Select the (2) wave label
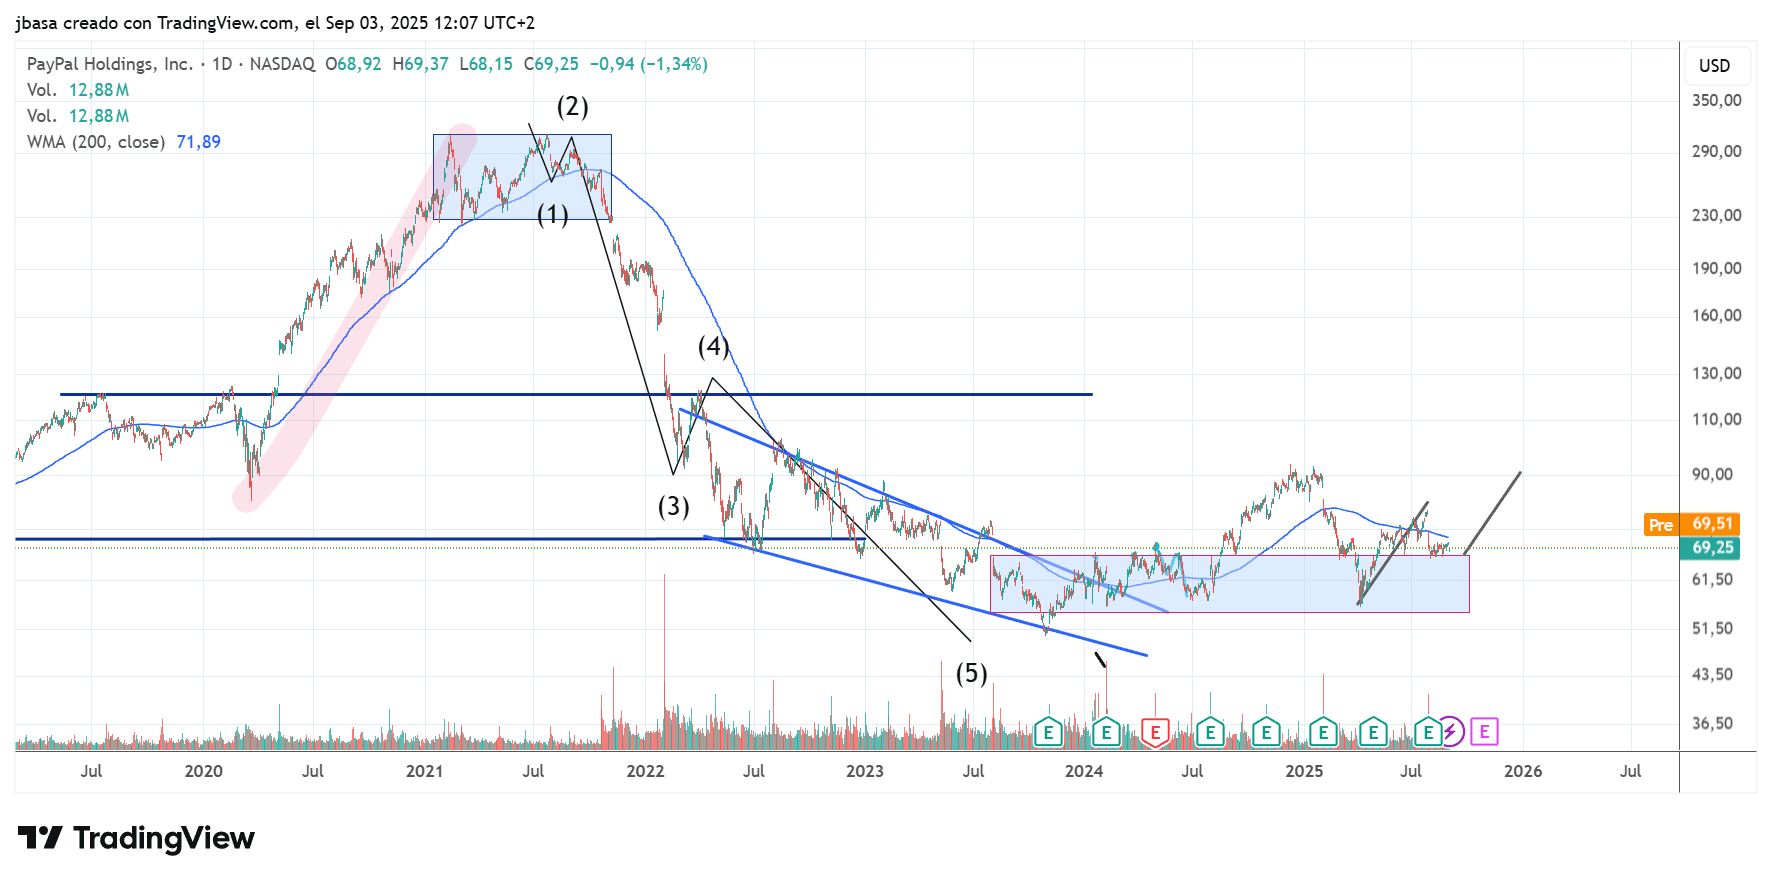 [x=572, y=106]
